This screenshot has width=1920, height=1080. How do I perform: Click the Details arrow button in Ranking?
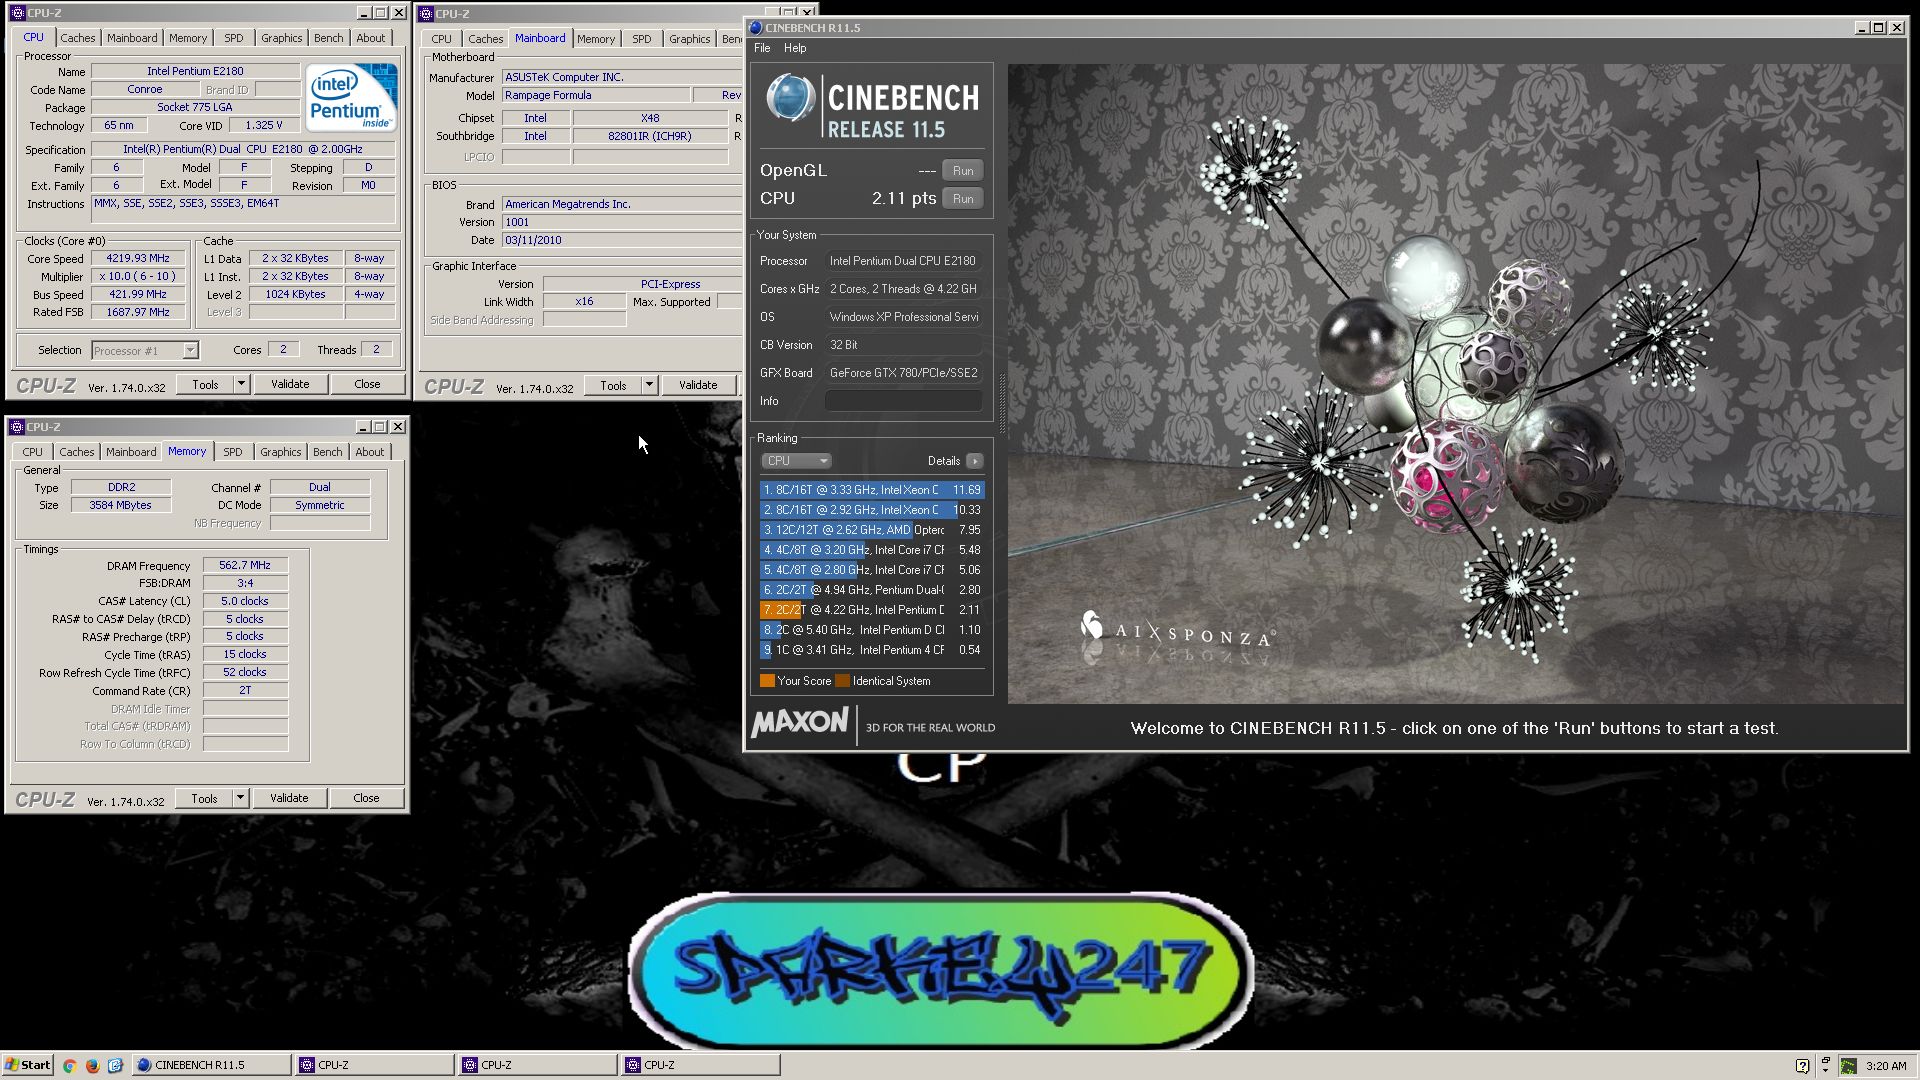975,461
